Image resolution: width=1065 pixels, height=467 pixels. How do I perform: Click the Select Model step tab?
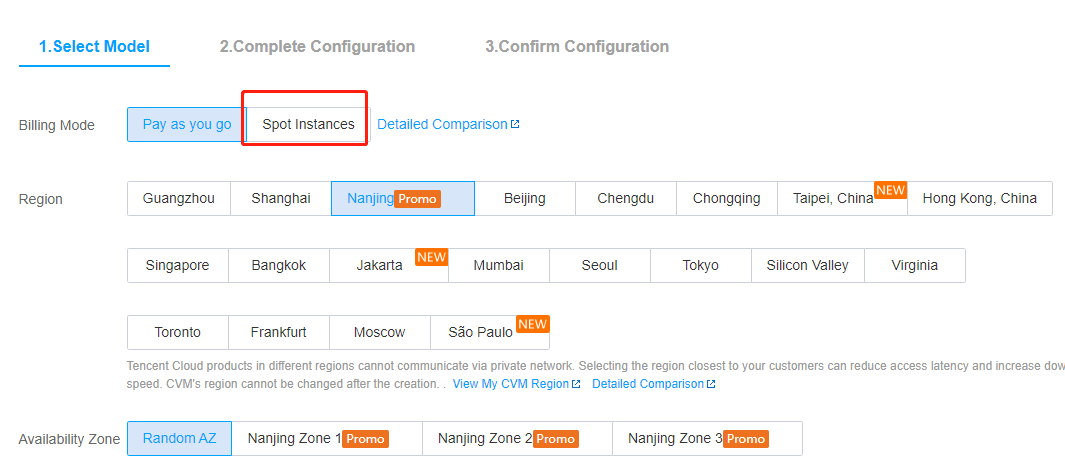[94, 47]
